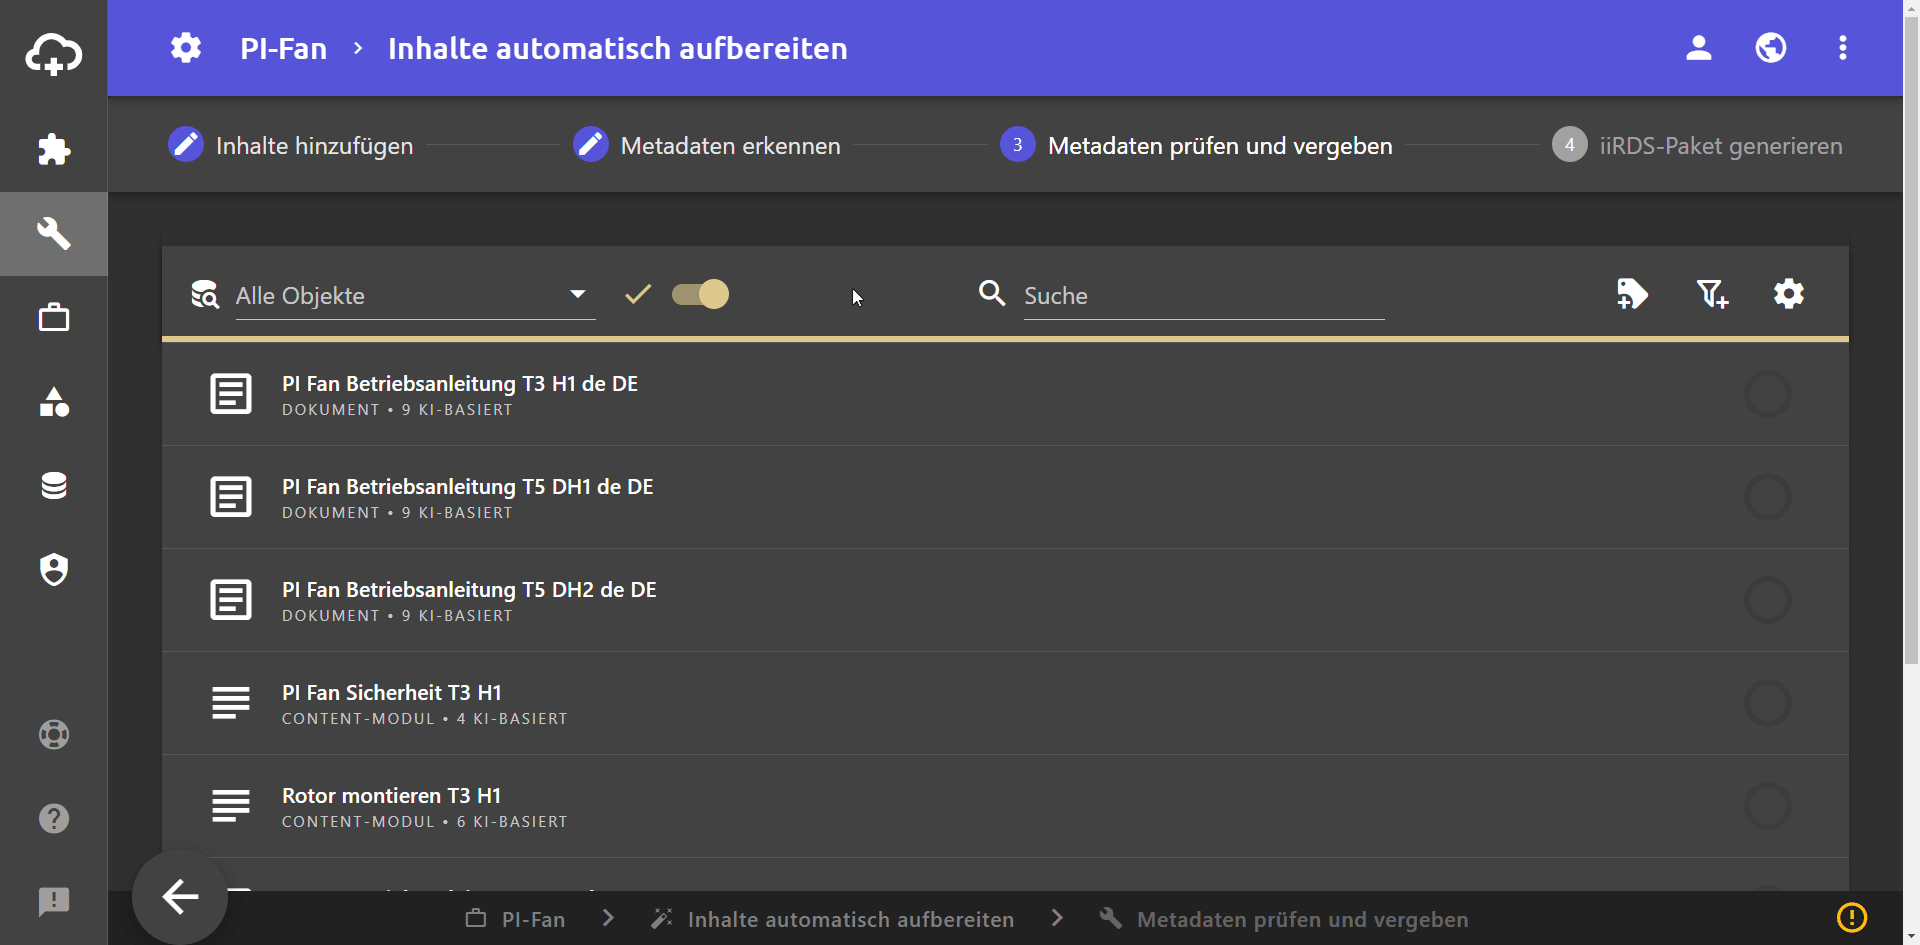Screen dimensions: 1920x945
Task: Click the header gear settings icon
Action: [x=186, y=48]
